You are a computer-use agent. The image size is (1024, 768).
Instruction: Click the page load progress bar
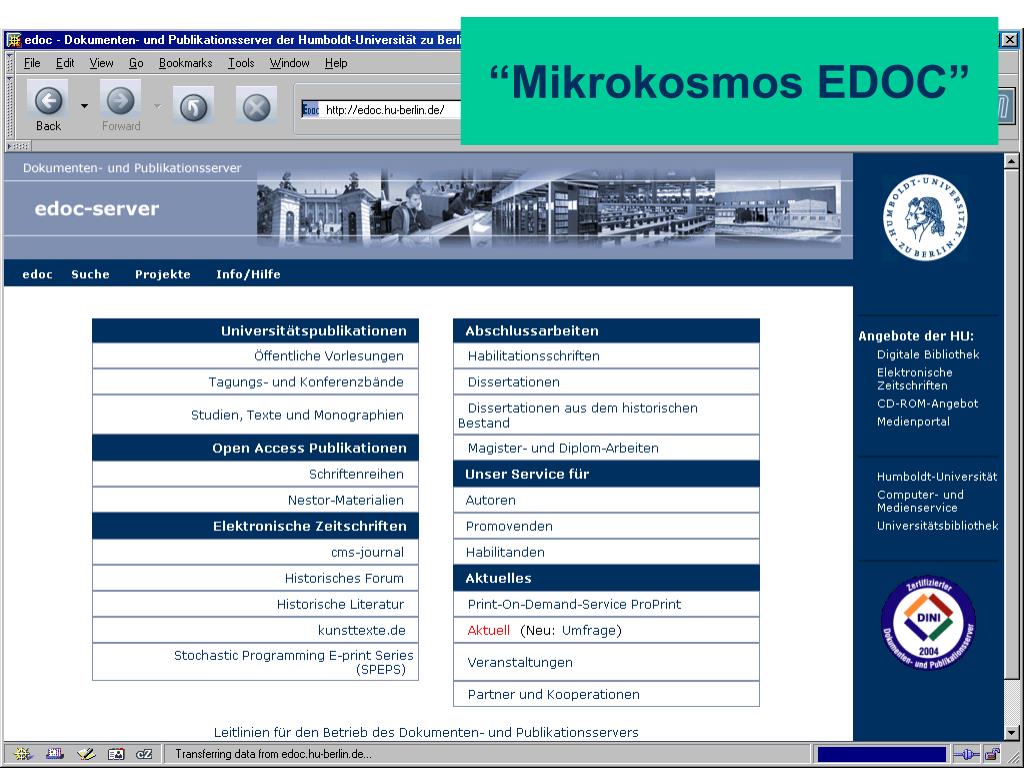point(881,754)
